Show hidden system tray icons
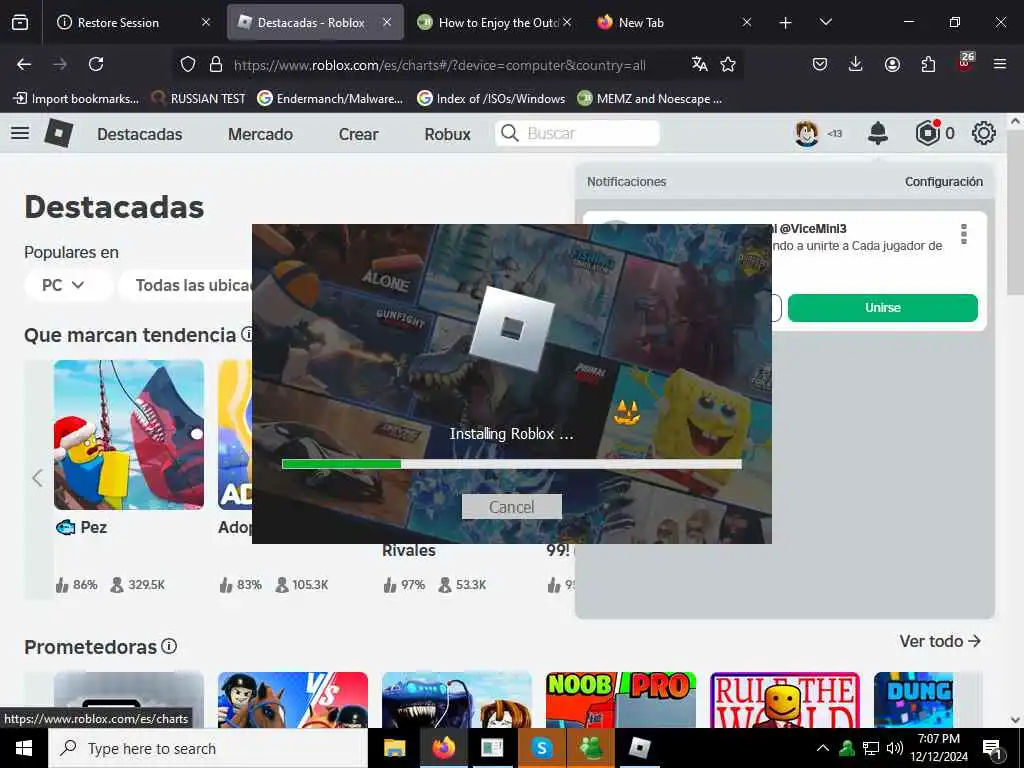This screenshot has width=1024, height=768. tap(823, 748)
